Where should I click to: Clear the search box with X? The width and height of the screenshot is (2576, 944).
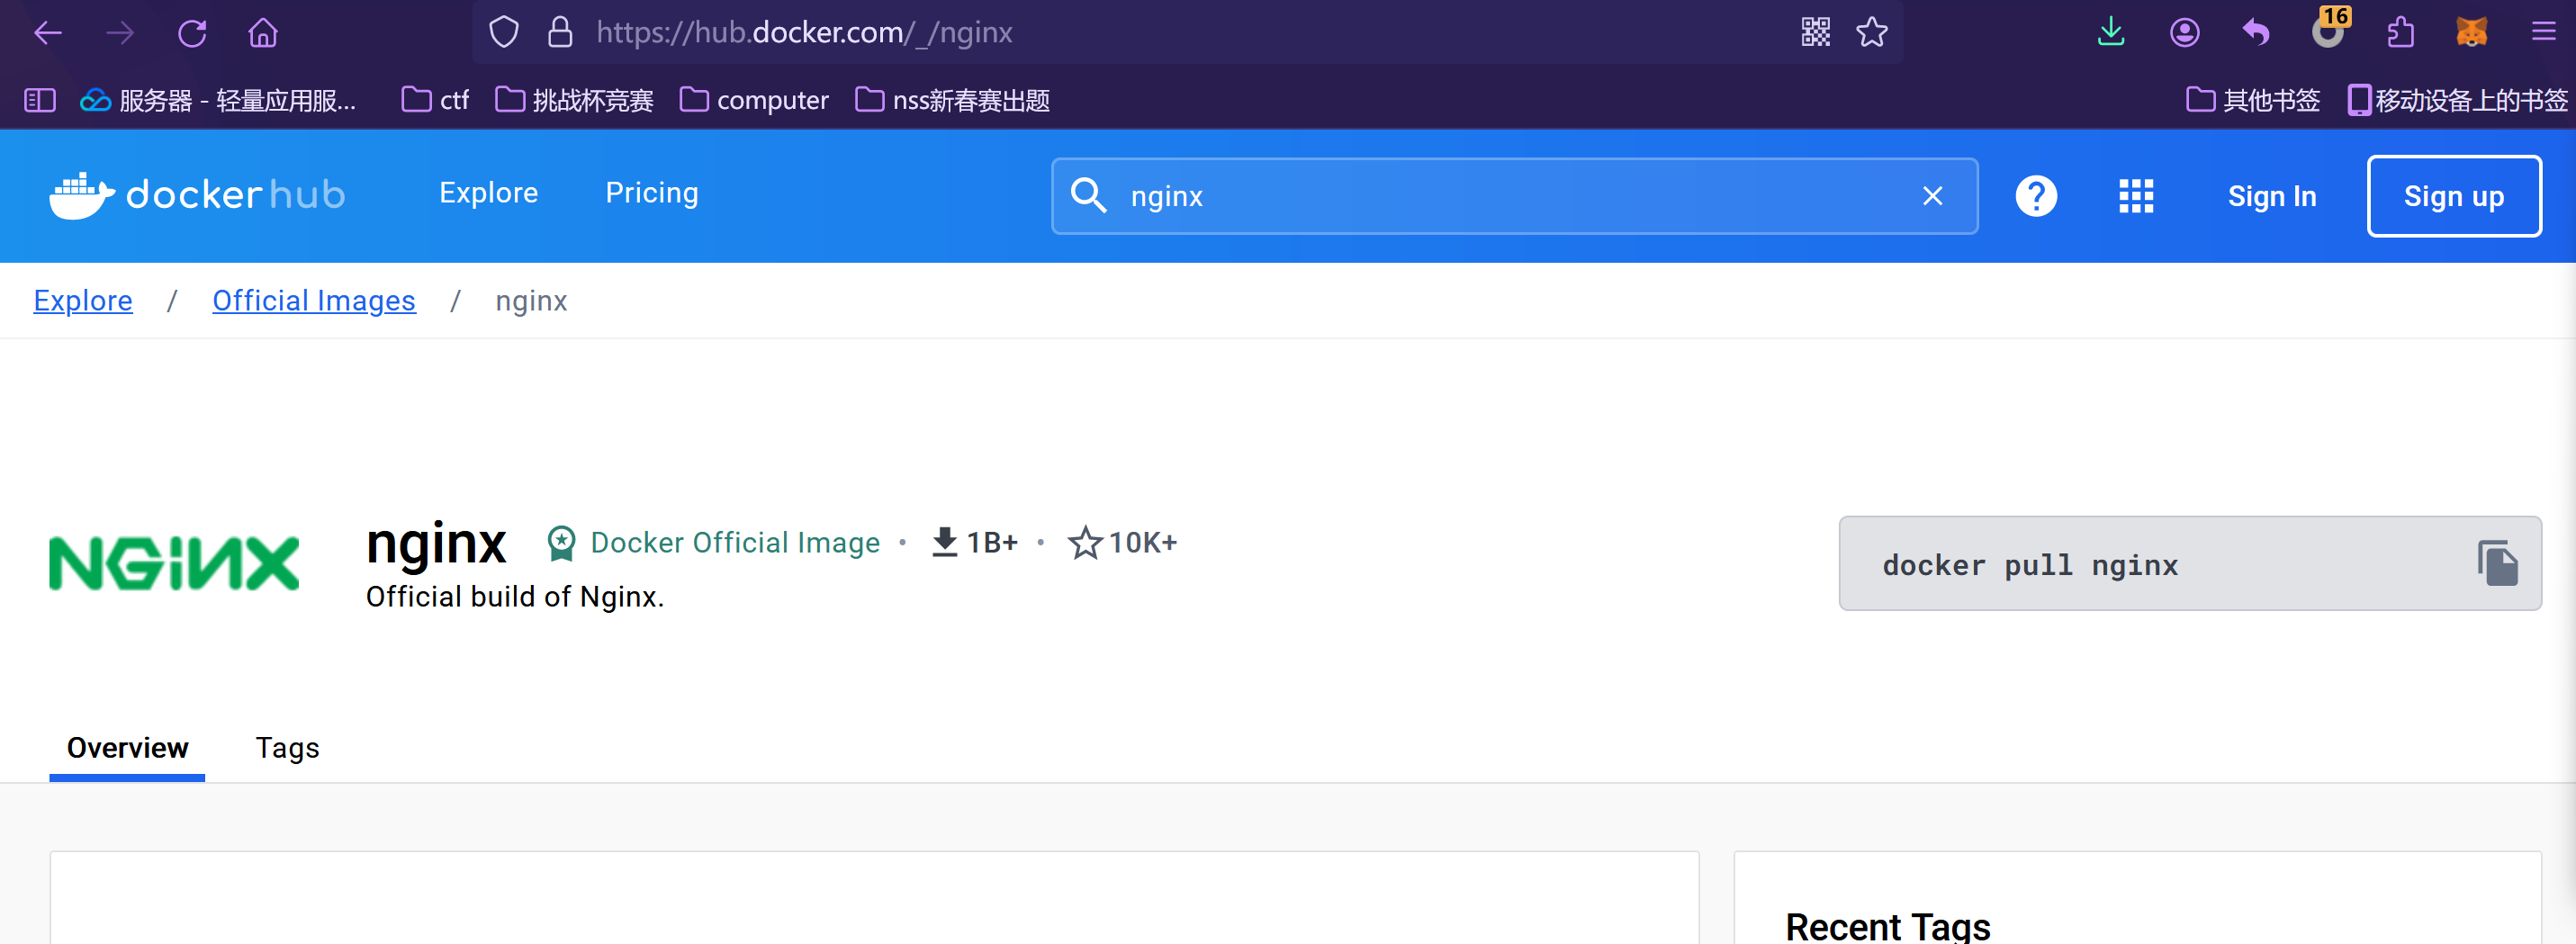click(1932, 196)
